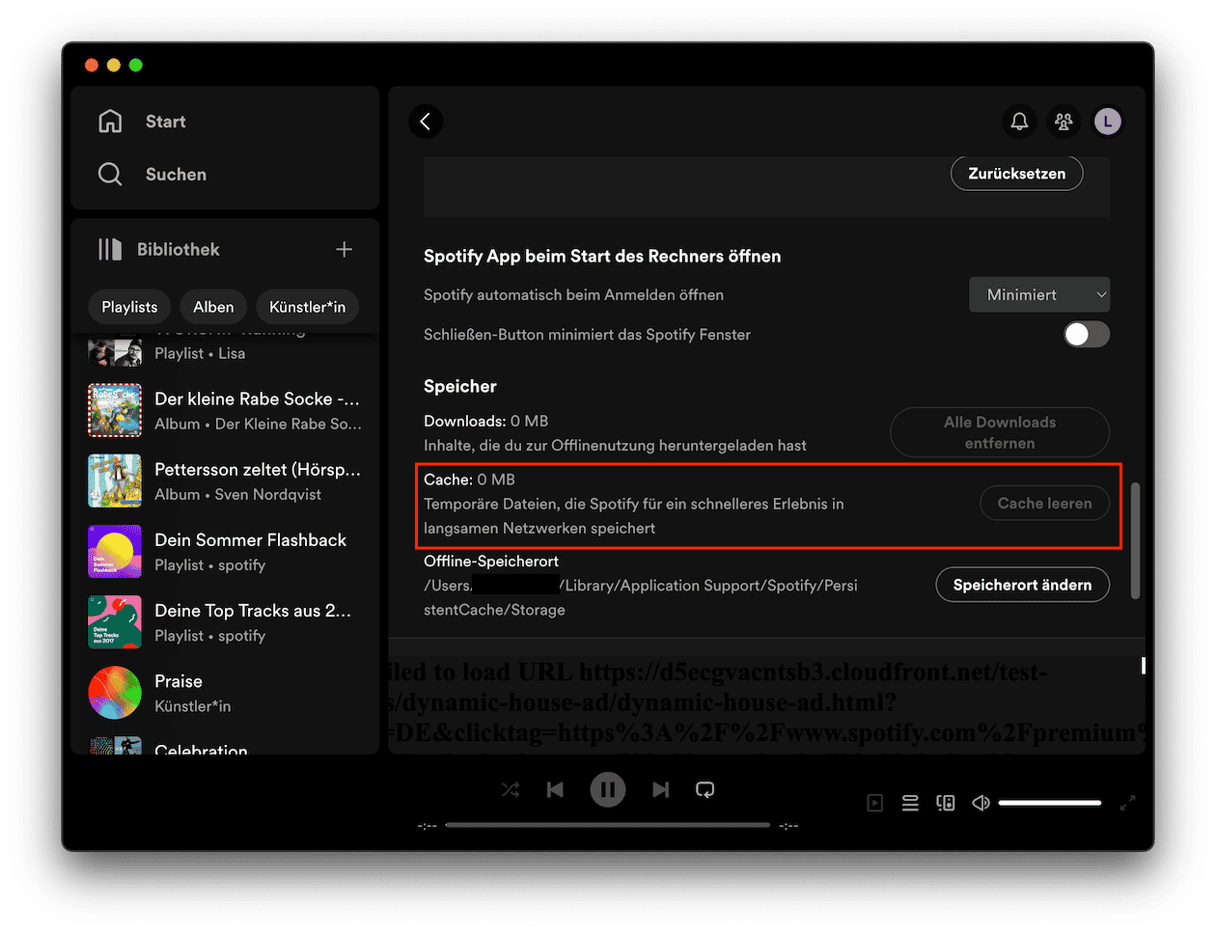Screen dimensions: 1216x933
Task: Open the Praise artist entry
Action: 226,693
